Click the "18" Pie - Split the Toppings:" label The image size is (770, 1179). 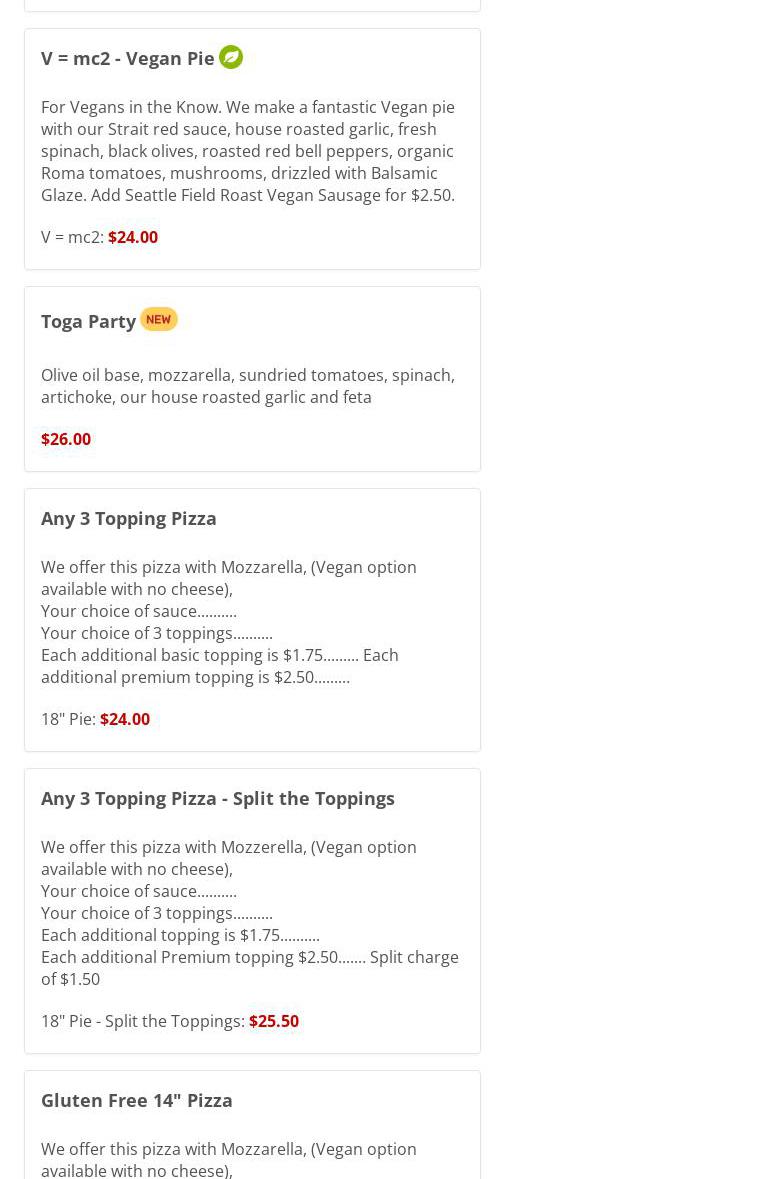coord(142,1021)
